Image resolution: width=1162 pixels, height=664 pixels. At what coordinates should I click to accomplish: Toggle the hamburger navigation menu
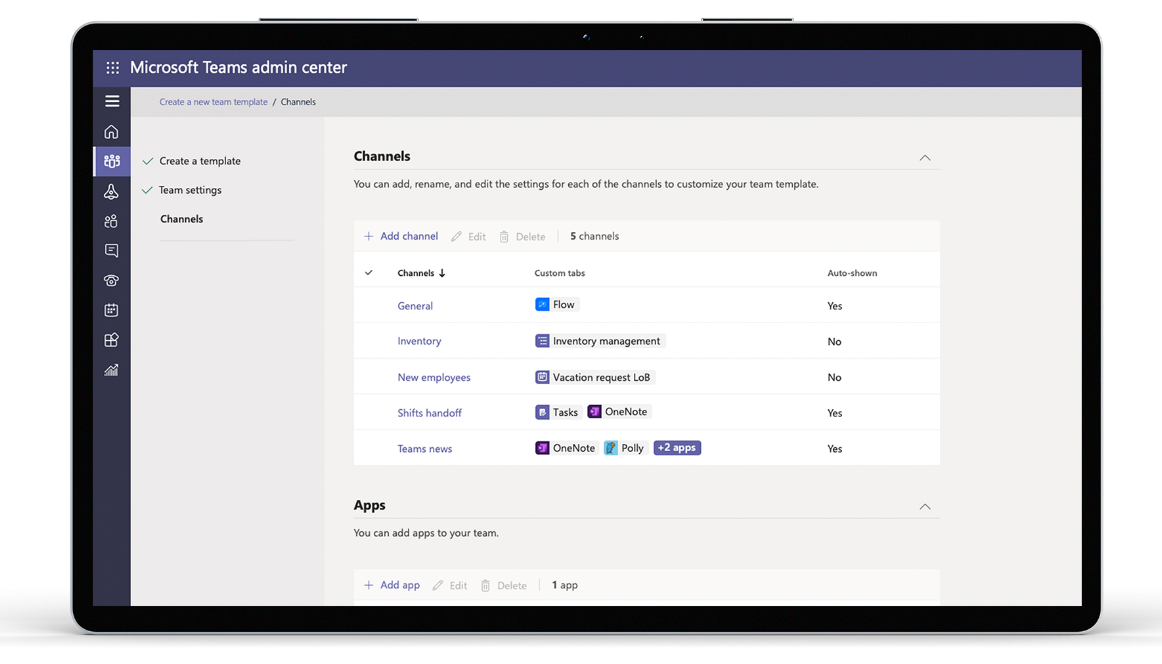point(112,101)
